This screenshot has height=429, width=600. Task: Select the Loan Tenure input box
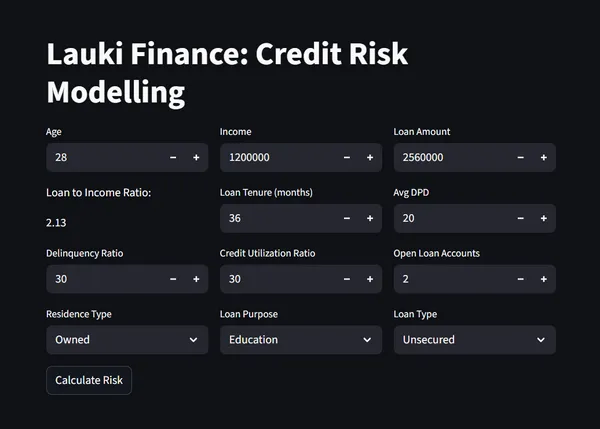[x=277, y=218]
